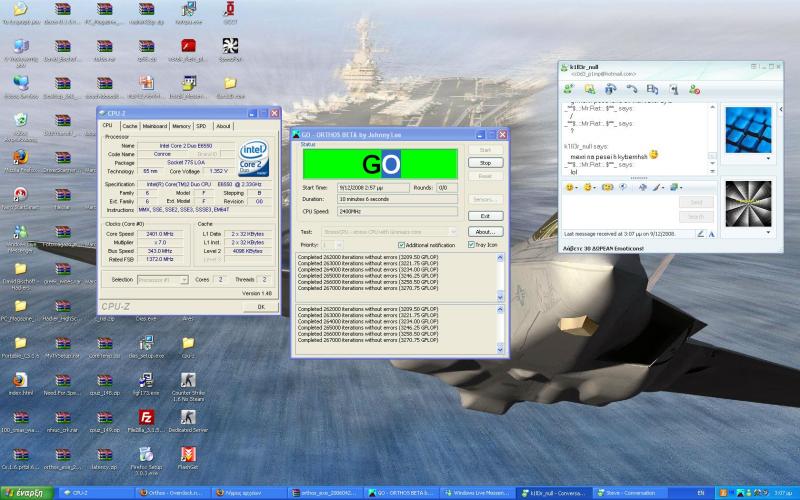The image size is (800, 500).
Task: Switch to the About tab in CPU-Z
Action: pos(223,126)
